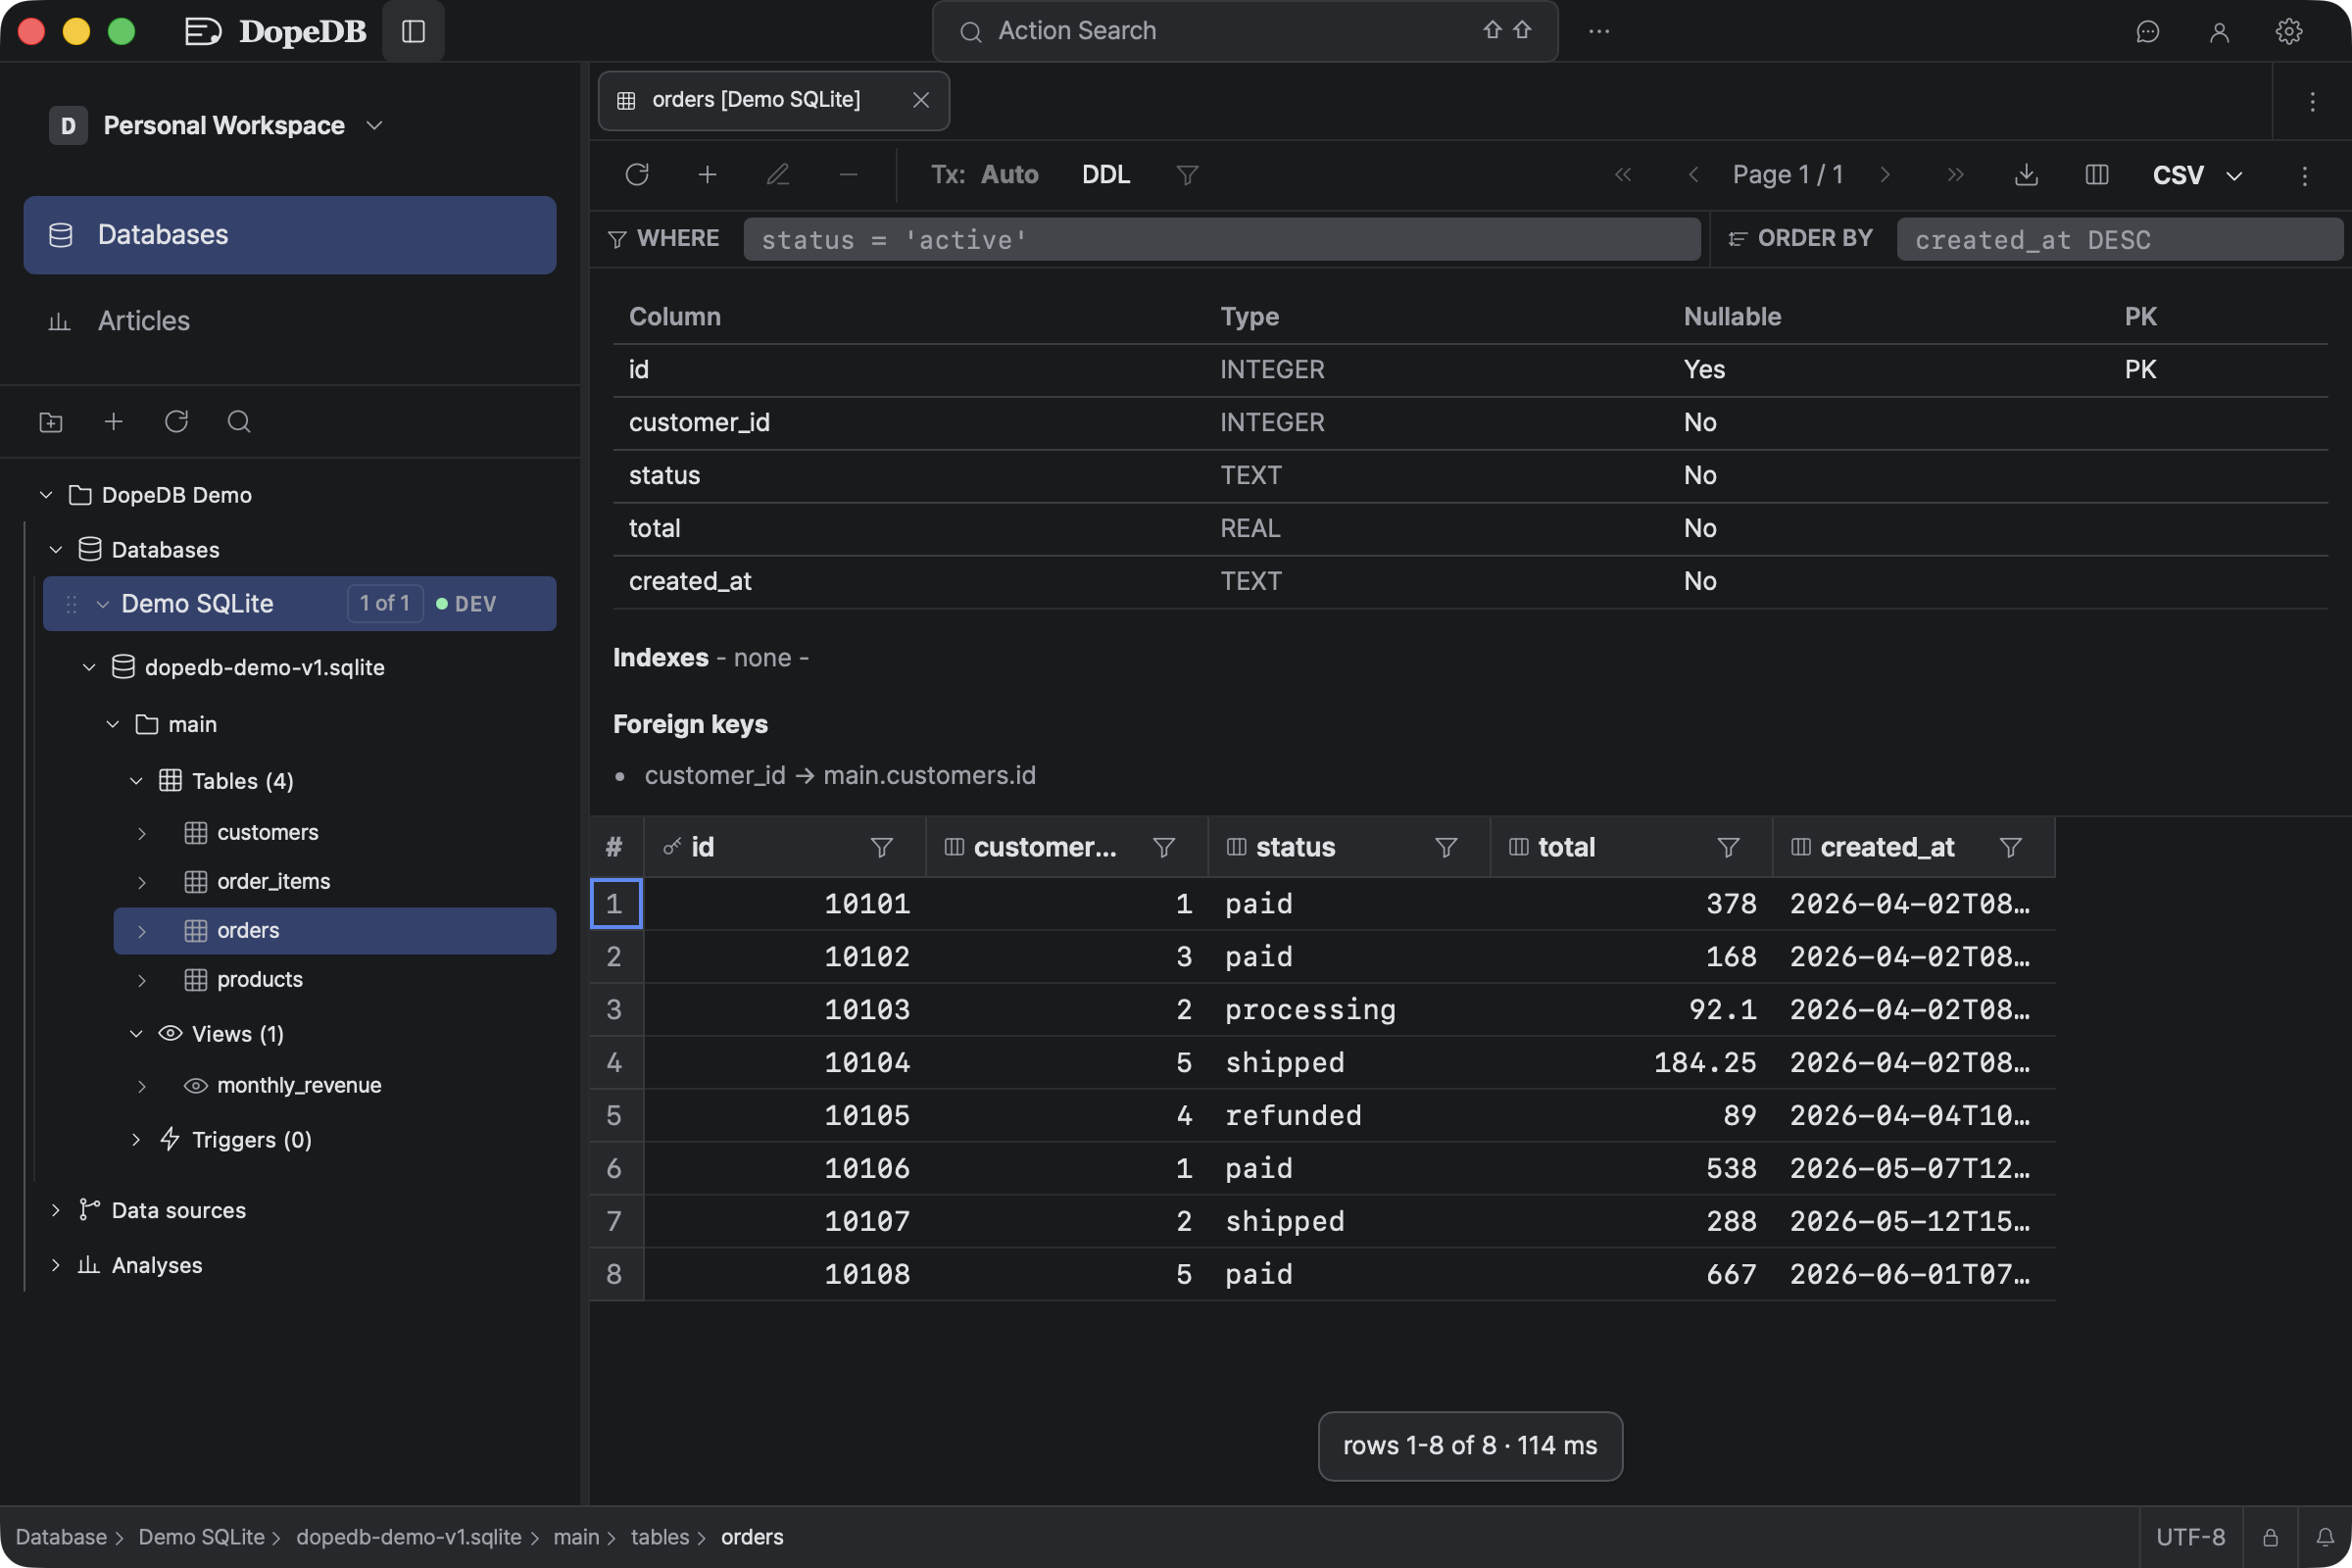Open the Personal Workspace dropdown

coord(217,125)
